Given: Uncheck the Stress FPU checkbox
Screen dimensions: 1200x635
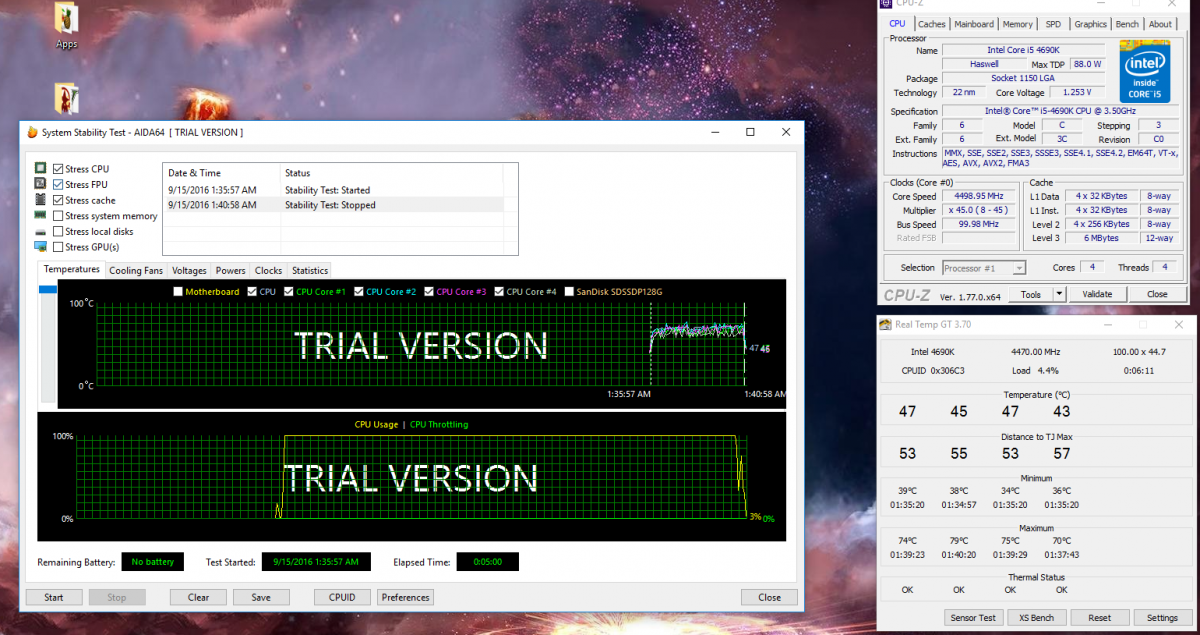Looking at the screenshot, I should pos(58,185).
